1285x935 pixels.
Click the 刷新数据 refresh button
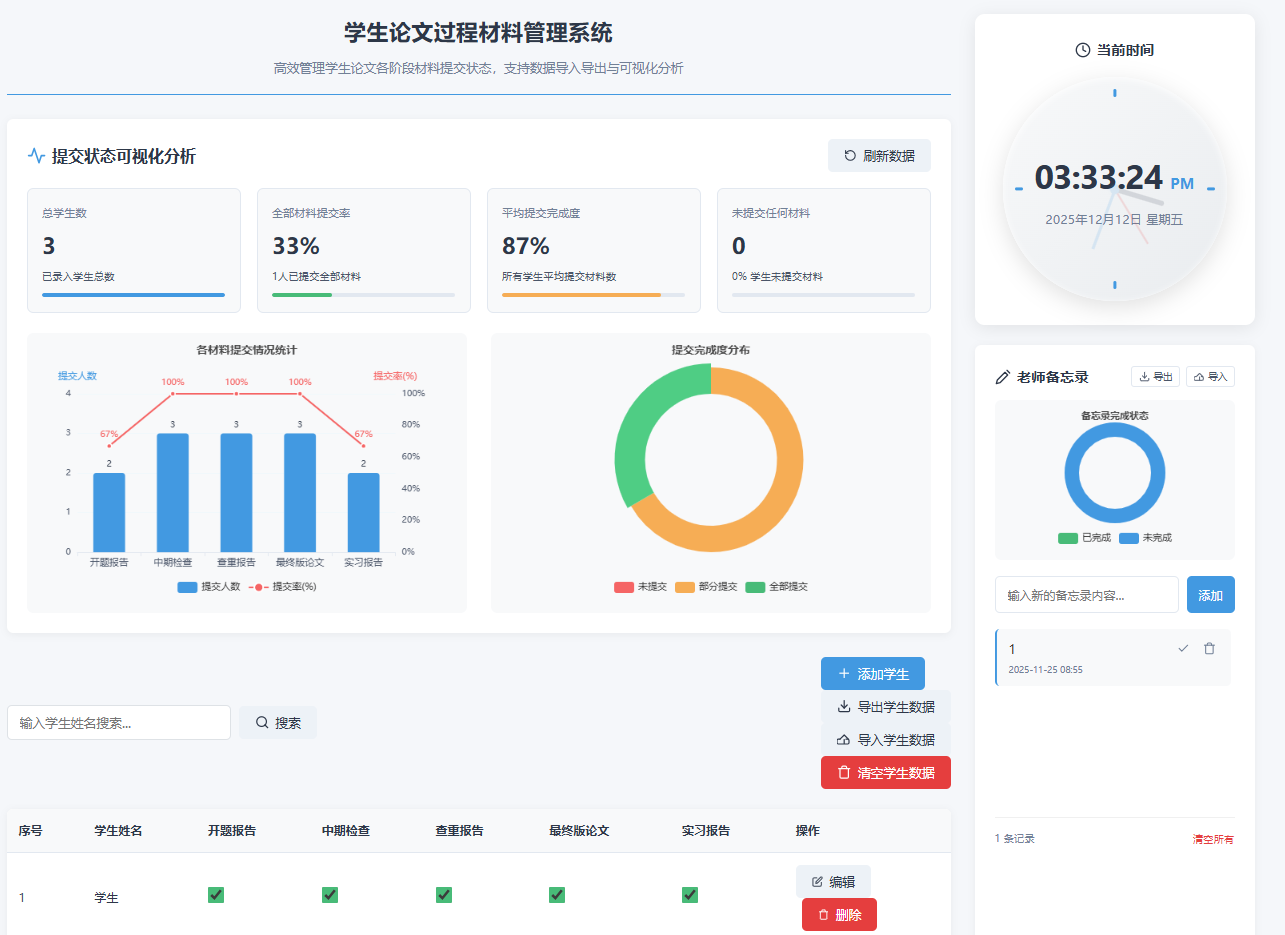[x=879, y=156]
